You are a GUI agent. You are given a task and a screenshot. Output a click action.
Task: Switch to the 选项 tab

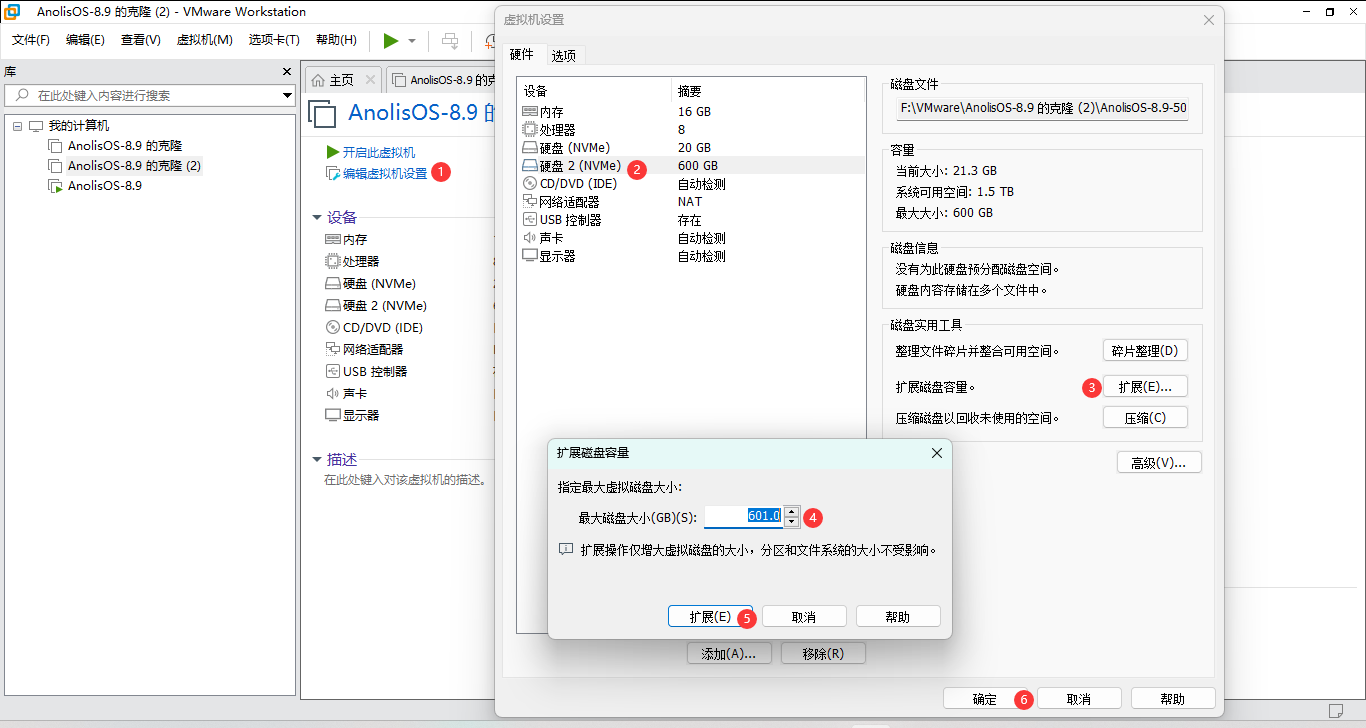(564, 56)
